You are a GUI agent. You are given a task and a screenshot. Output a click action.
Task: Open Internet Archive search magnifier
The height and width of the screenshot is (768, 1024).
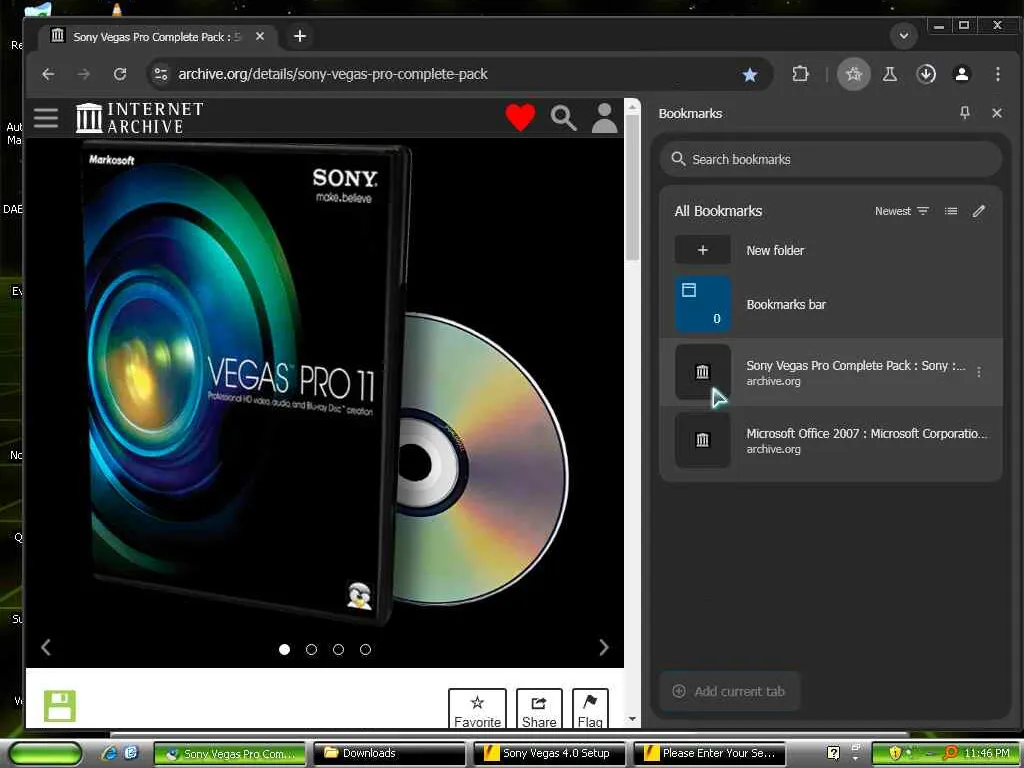563,118
